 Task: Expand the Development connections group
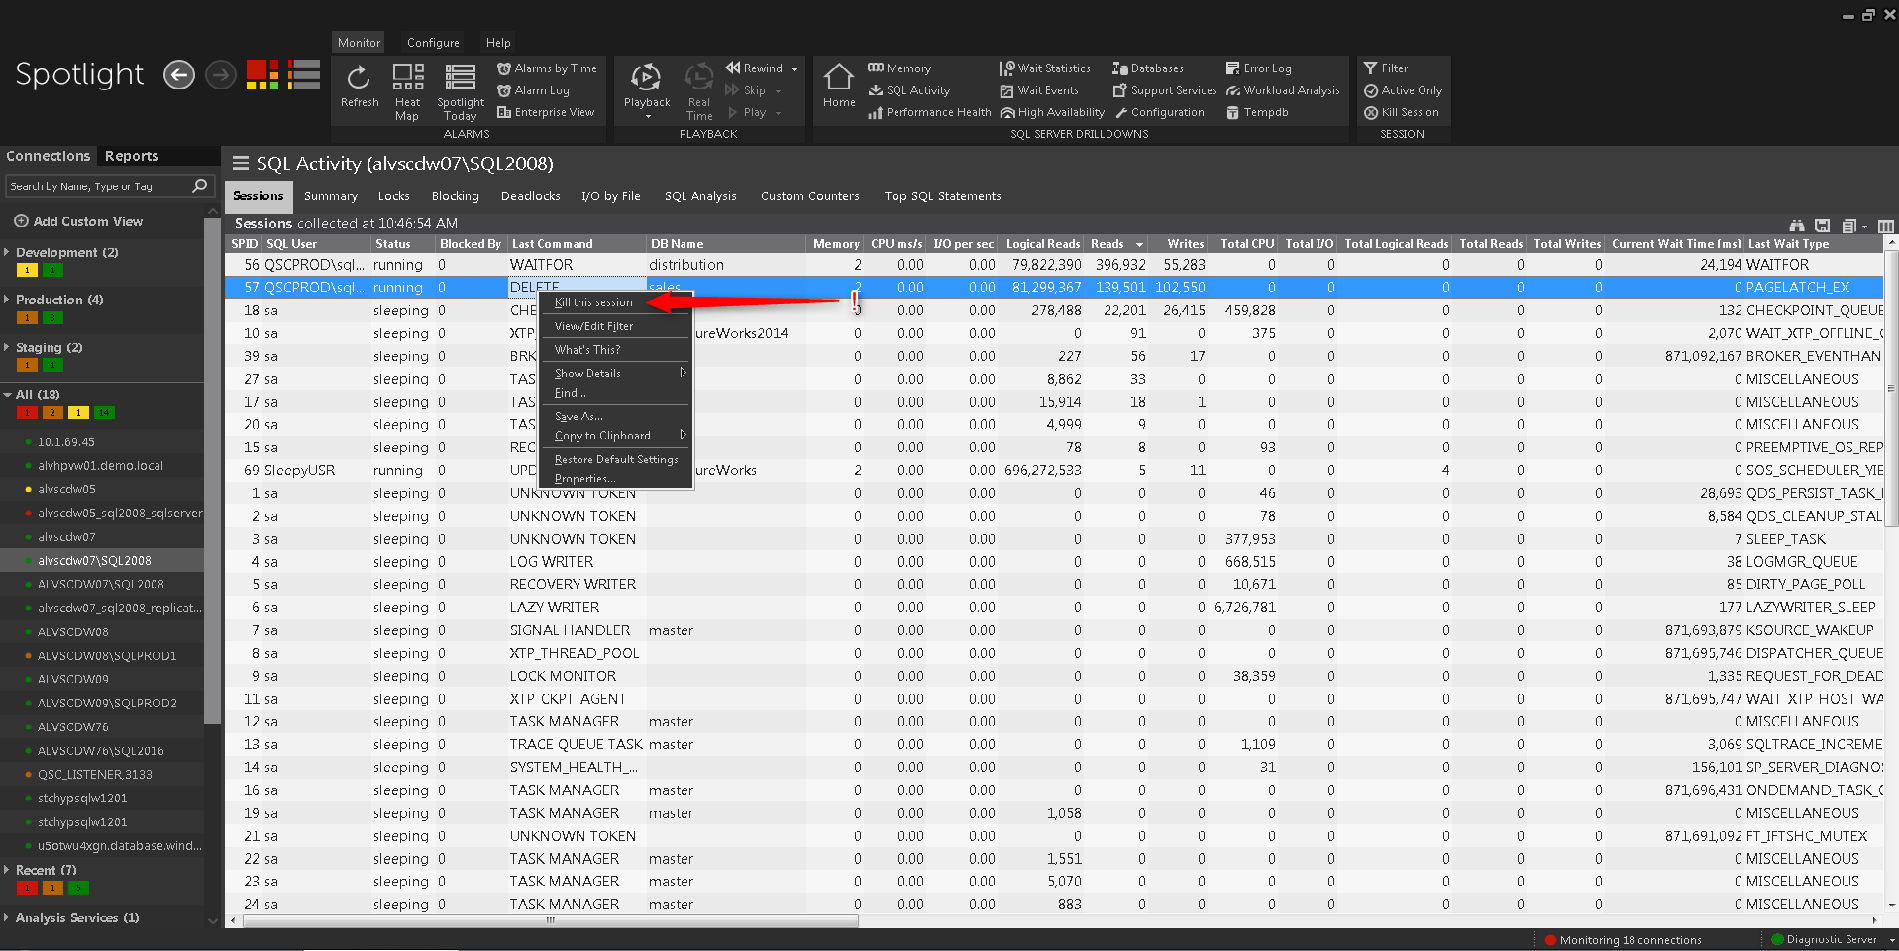[8, 252]
